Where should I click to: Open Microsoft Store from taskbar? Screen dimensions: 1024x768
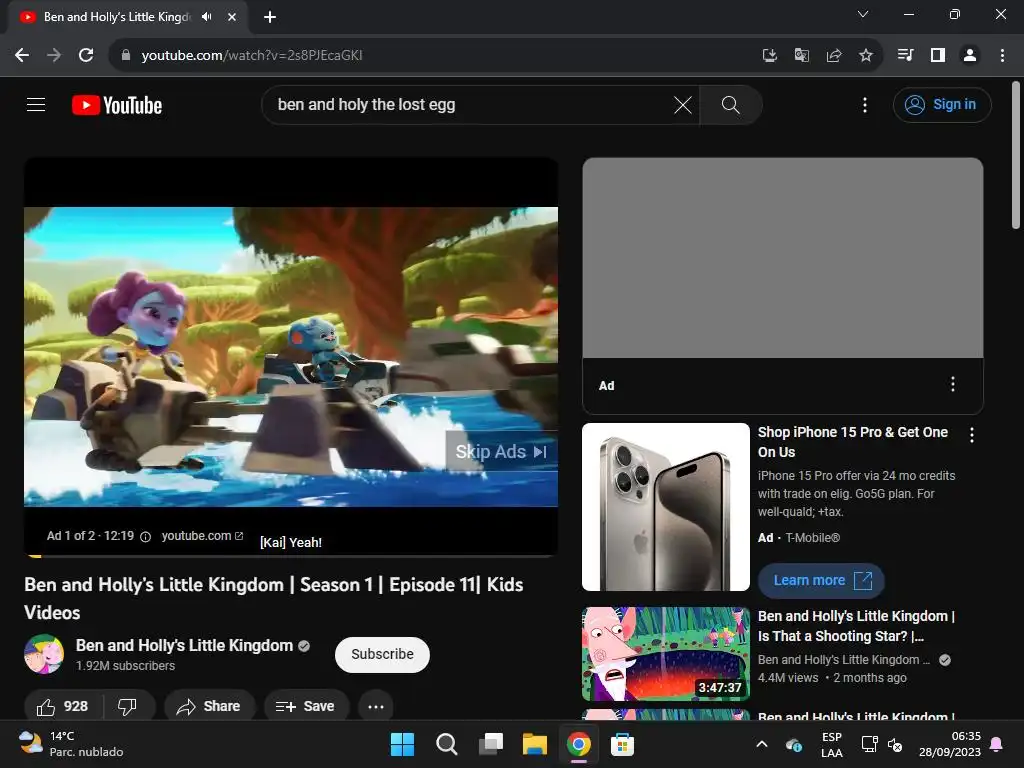pyautogui.click(x=622, y=744)
